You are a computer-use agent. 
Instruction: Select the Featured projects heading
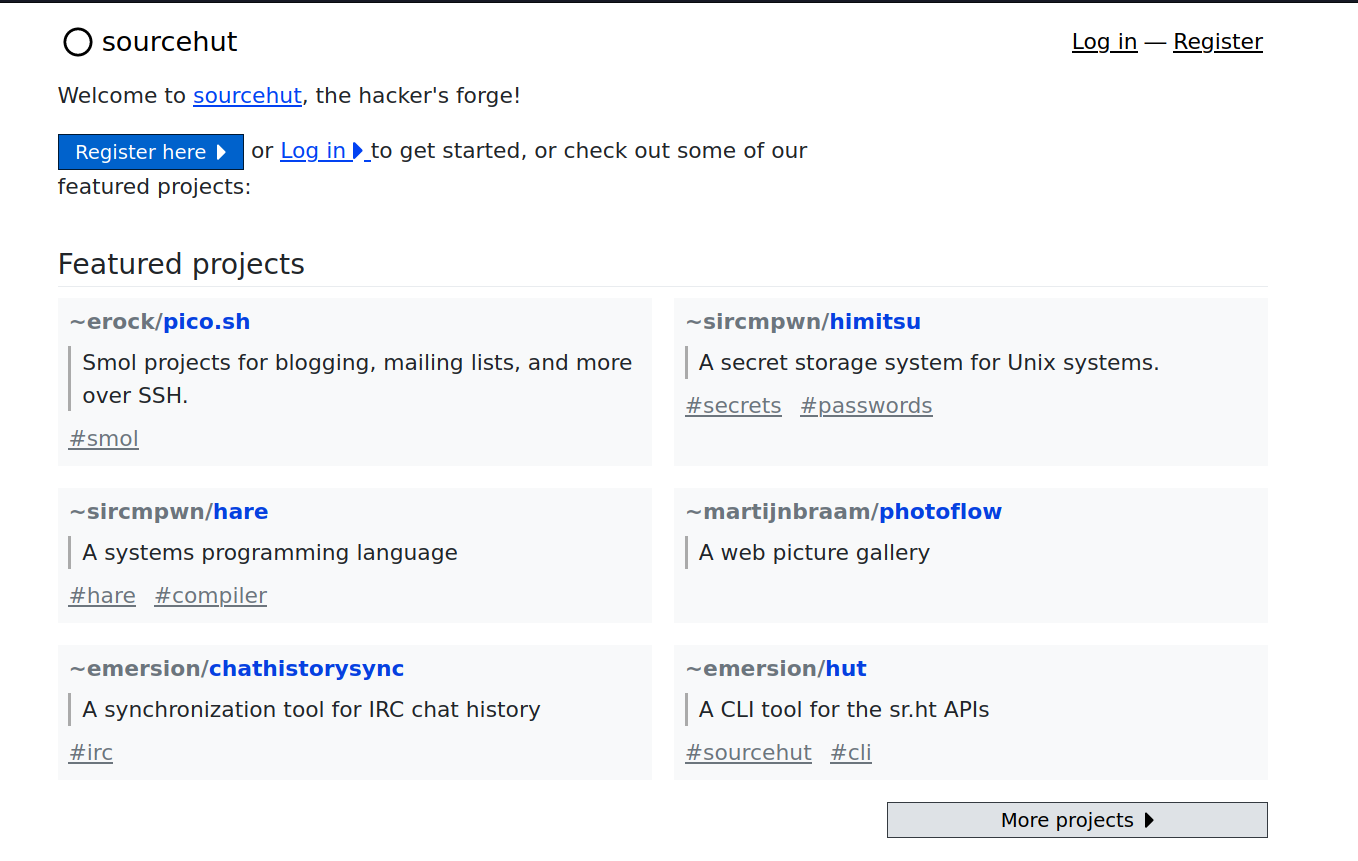[181, 264]
